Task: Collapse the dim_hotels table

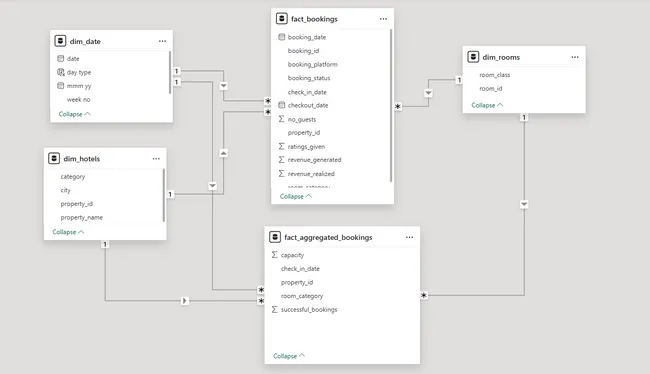Action: (68, 232)
